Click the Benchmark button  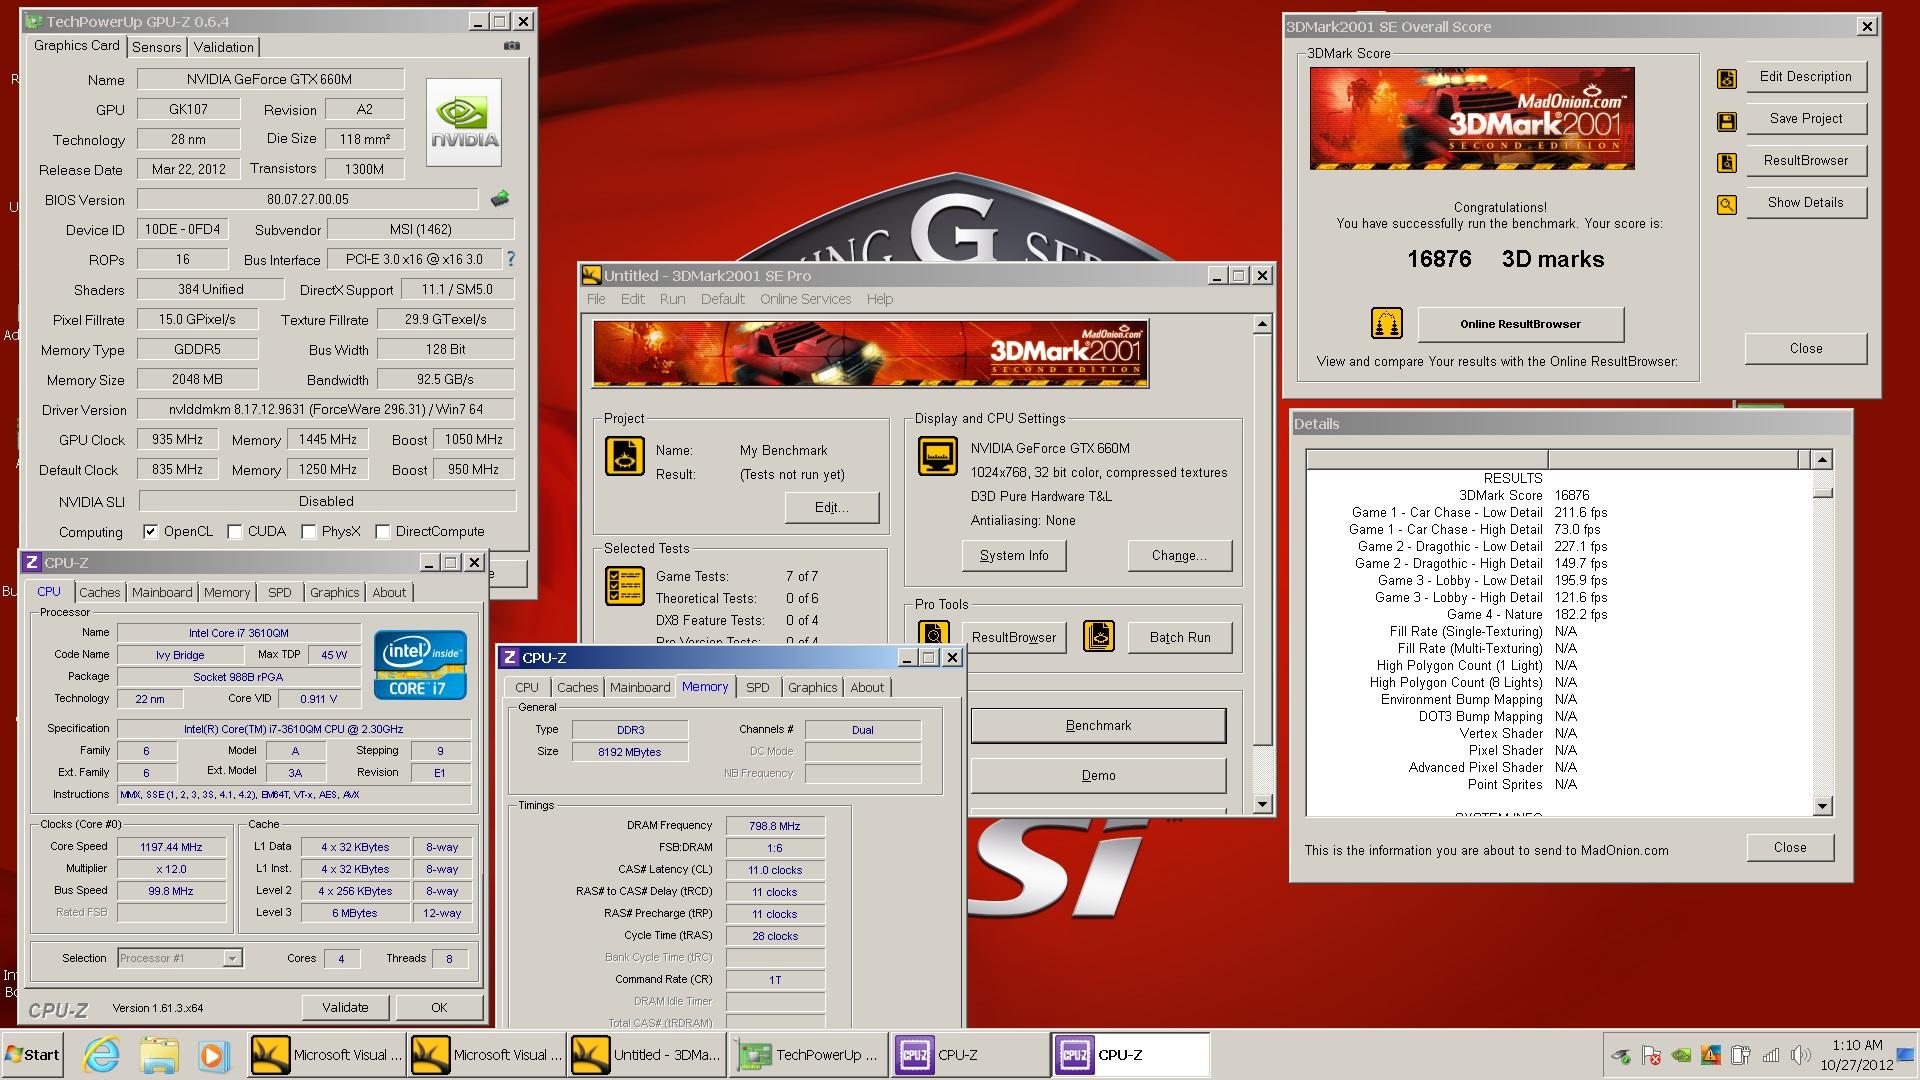click(1098, 725)
